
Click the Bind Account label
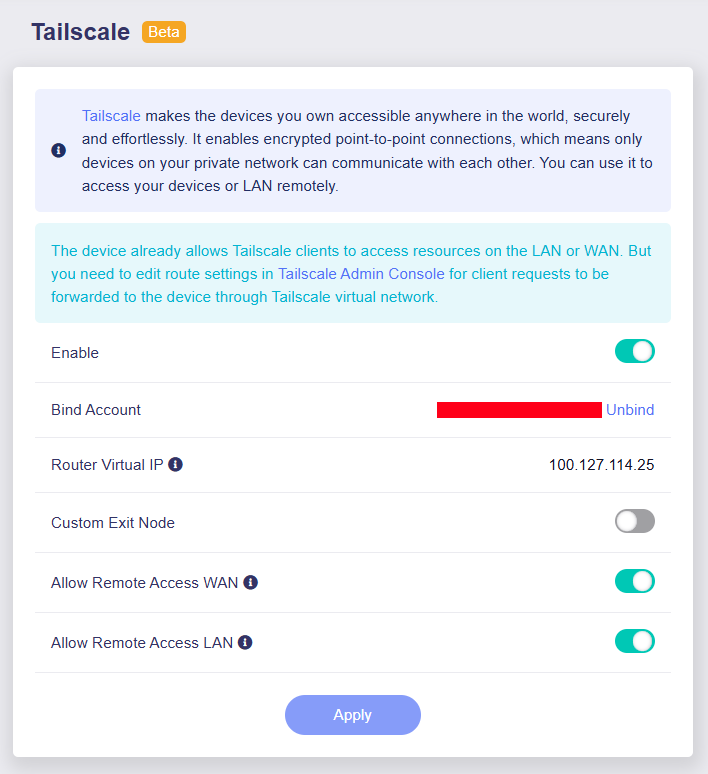click(x=96, y=410)
